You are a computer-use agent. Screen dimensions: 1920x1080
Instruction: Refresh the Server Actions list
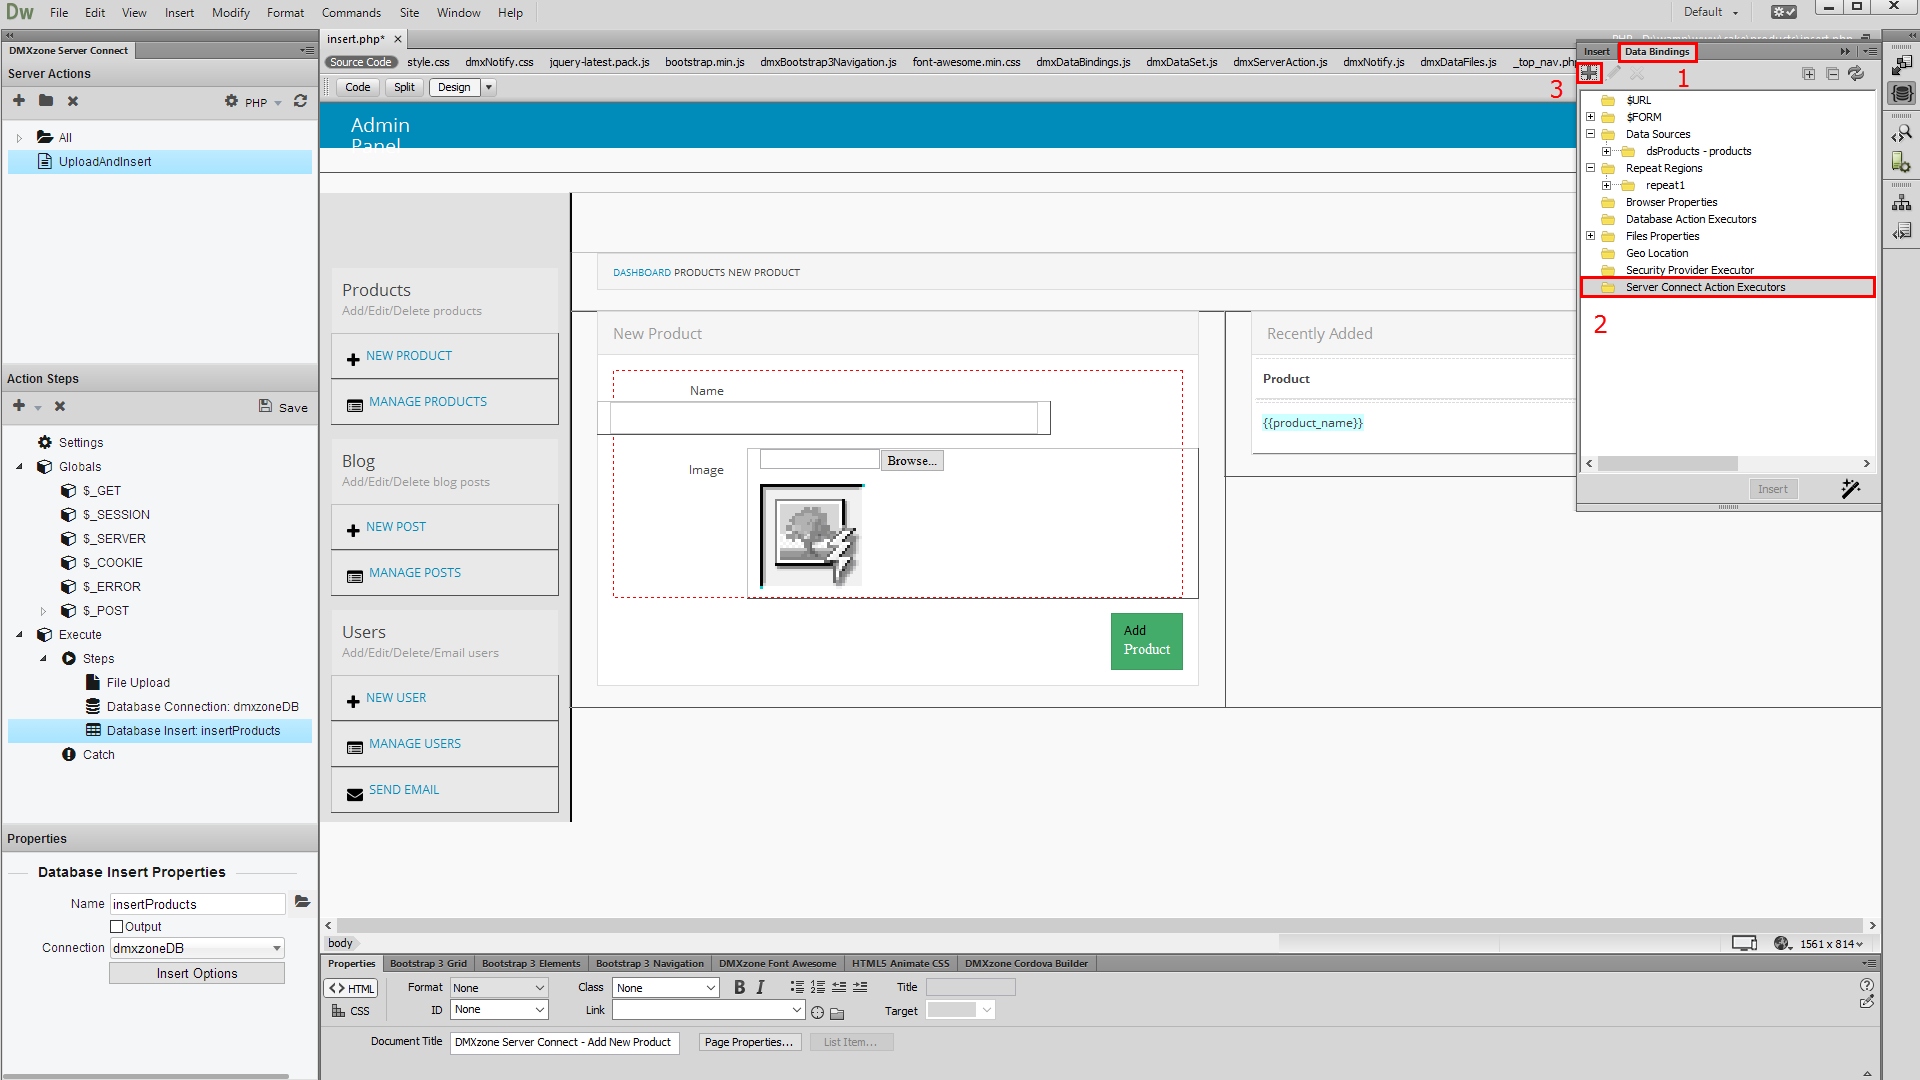pyautogui.click(x=300, y=101)
